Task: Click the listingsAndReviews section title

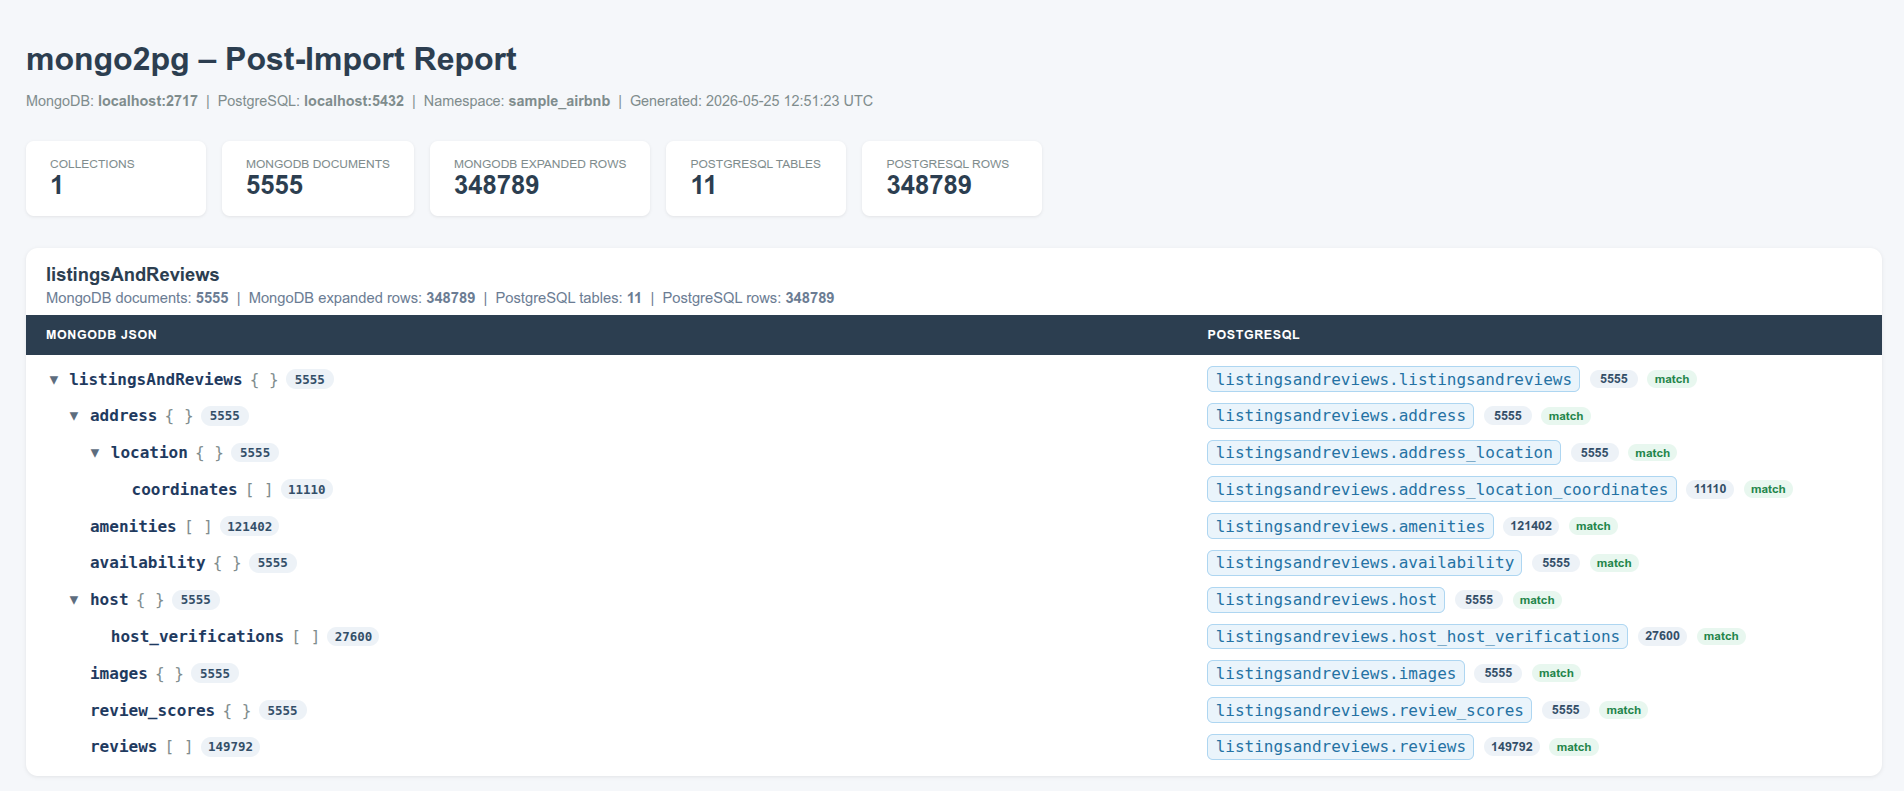Action: click(x=133, y=275)
